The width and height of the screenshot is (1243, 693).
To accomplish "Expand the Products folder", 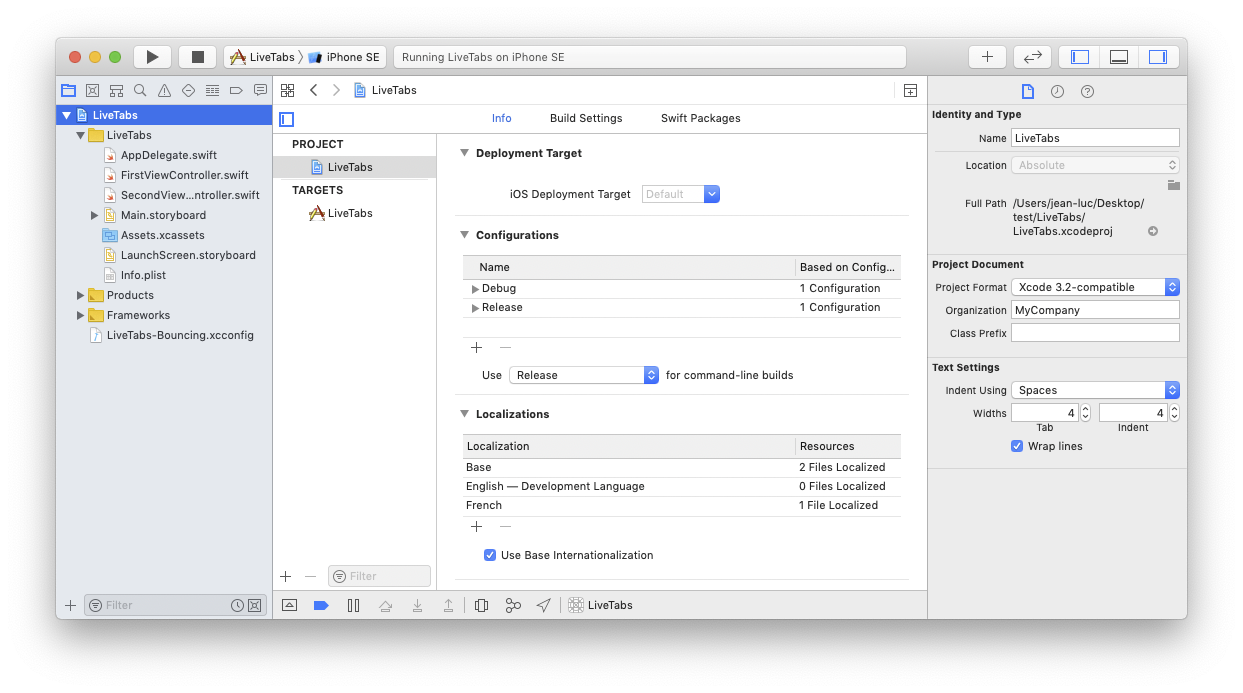I will point(81,295).
